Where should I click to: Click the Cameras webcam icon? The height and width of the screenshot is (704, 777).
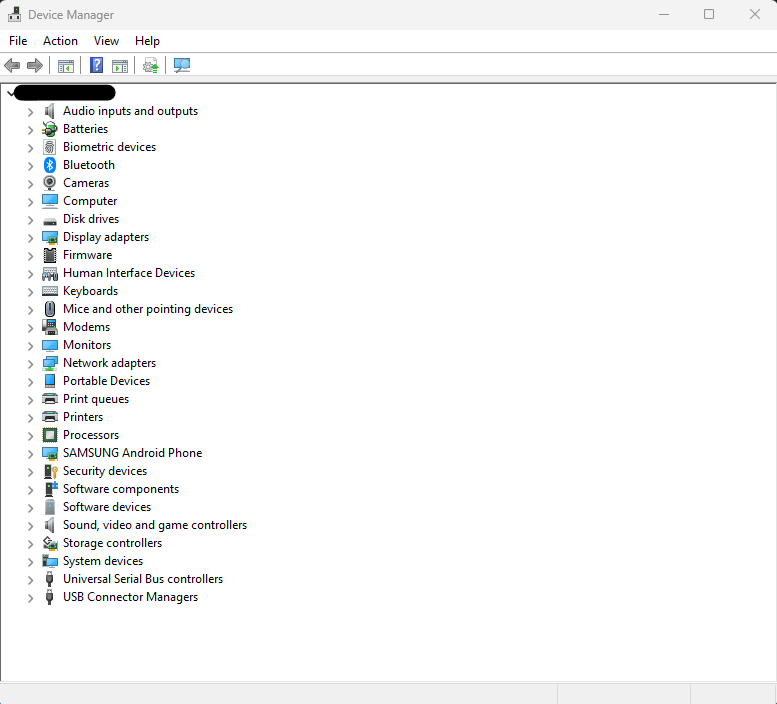[50, 183]
